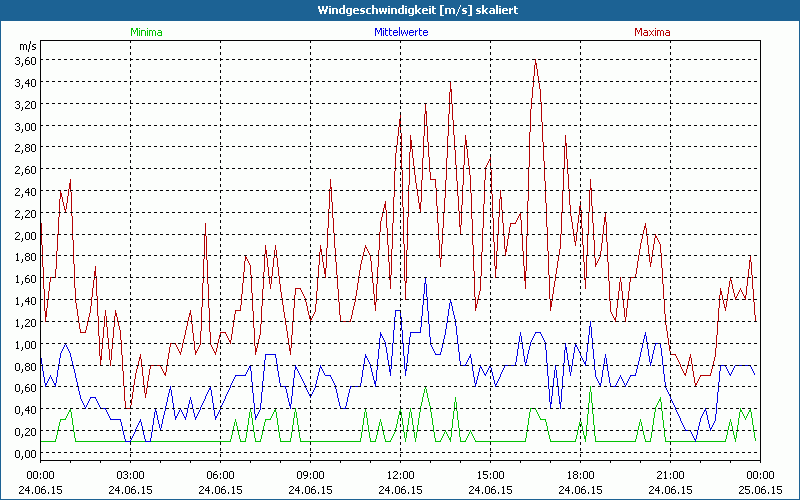Click the 06:00 time axis label
Image resolution: width=800 pixels, height=500 pixels.
tap(220, 475)
